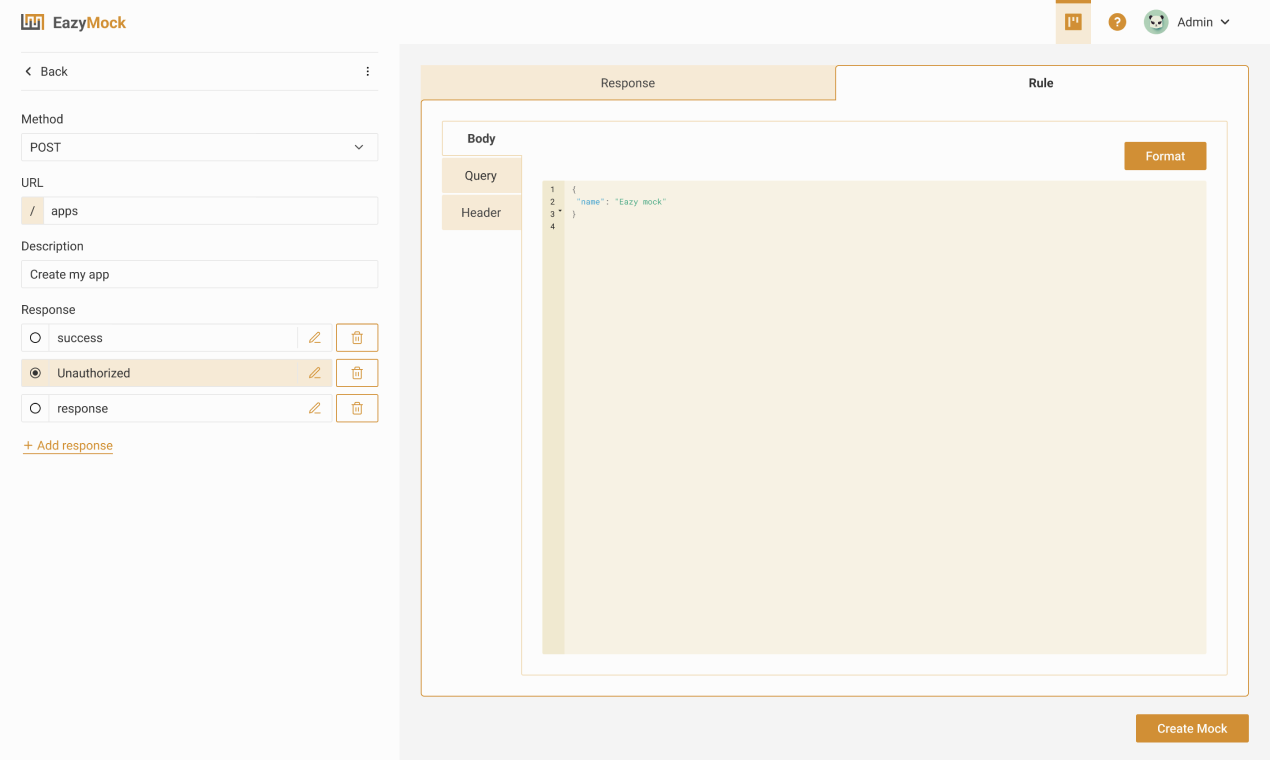Click the Admin panda avatar
This screenshot has width=1270, height=760.
(1156, 22)
